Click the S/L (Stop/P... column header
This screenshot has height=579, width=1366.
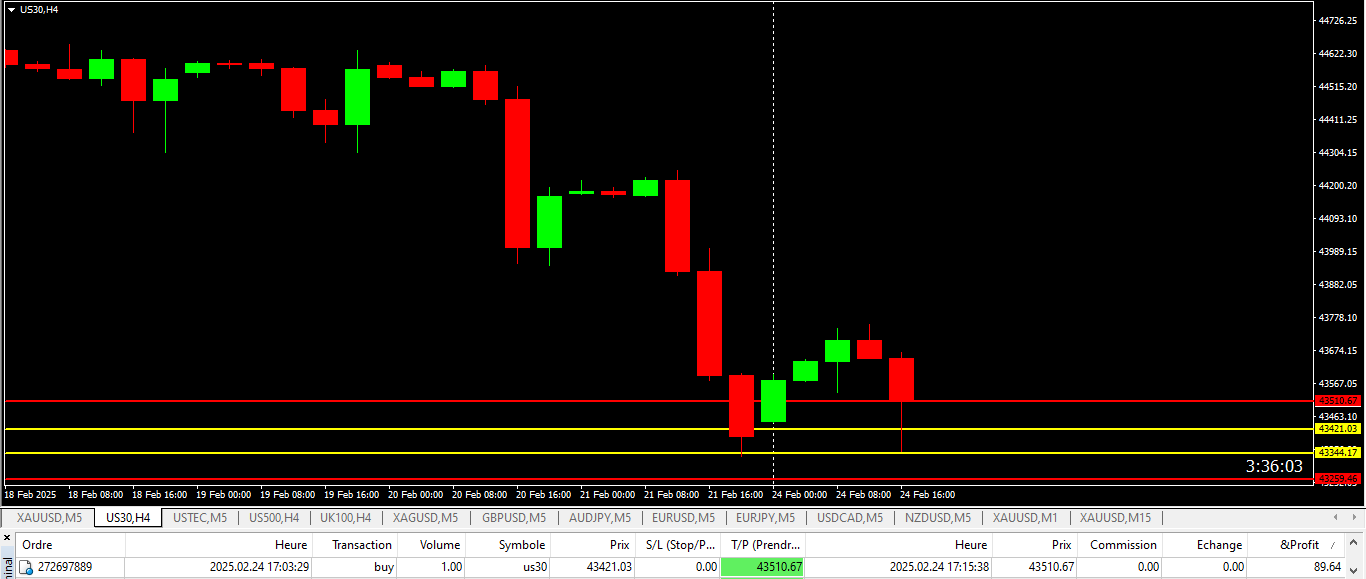(677, 545)
